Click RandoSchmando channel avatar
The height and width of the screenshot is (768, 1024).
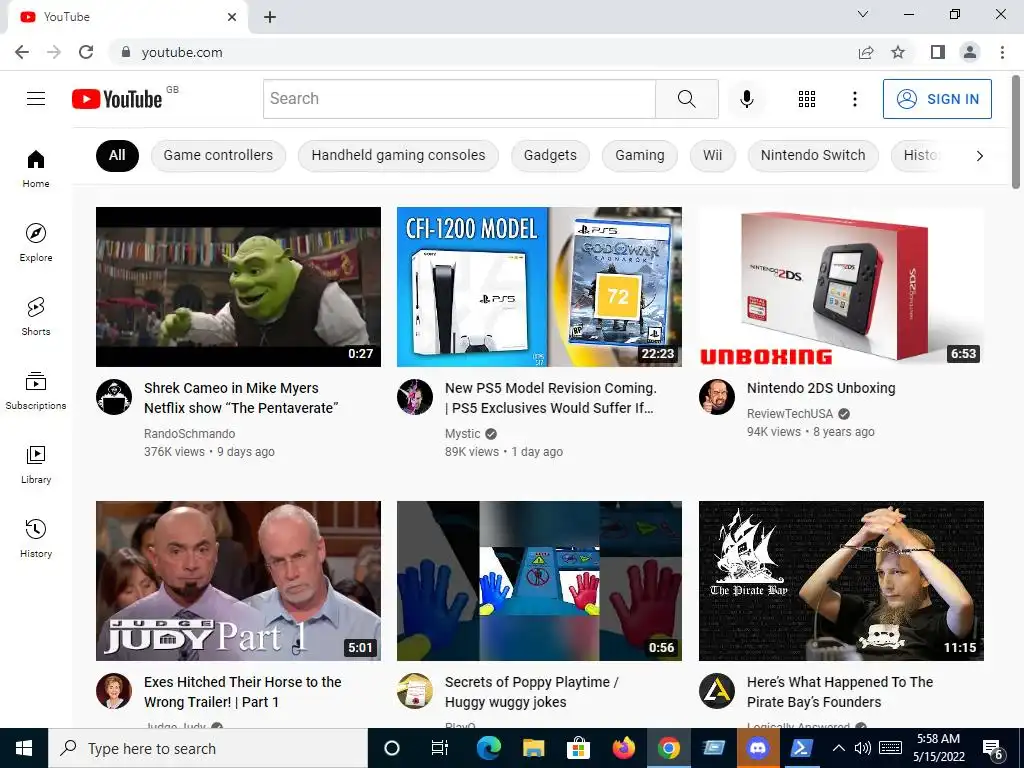pos(114,396)
